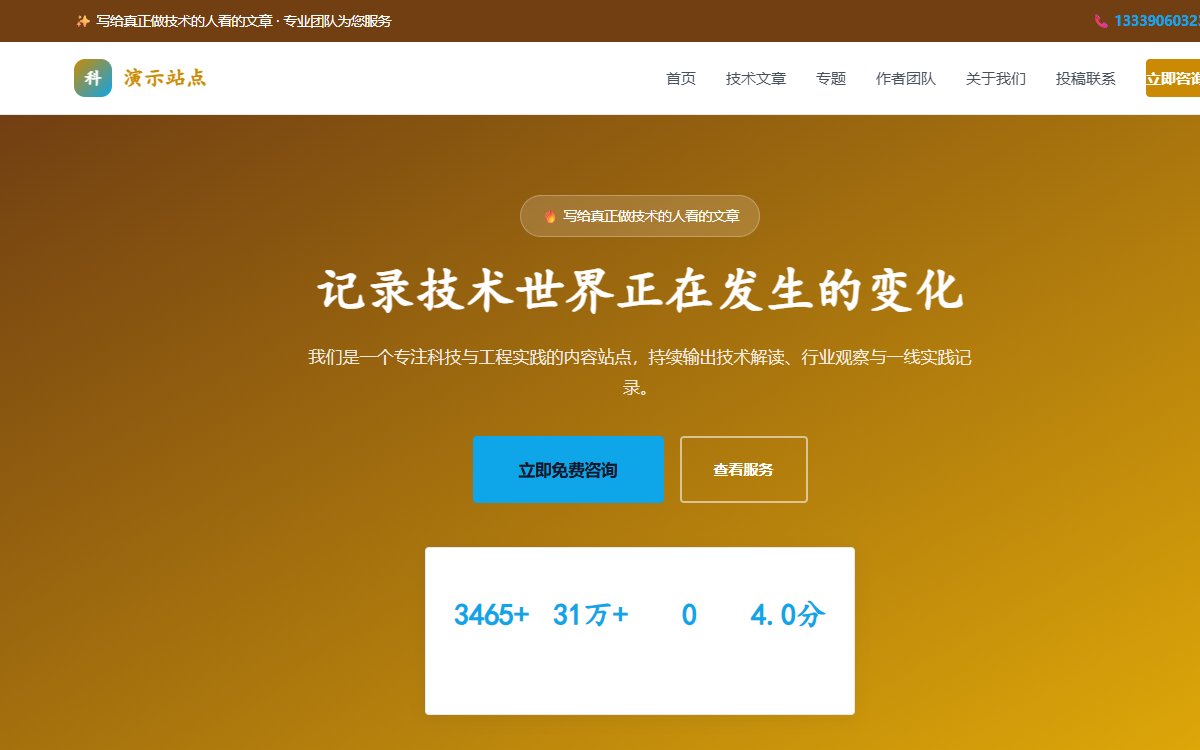
Task: Click the 4.0分 rating value
Action: point(788,615)
